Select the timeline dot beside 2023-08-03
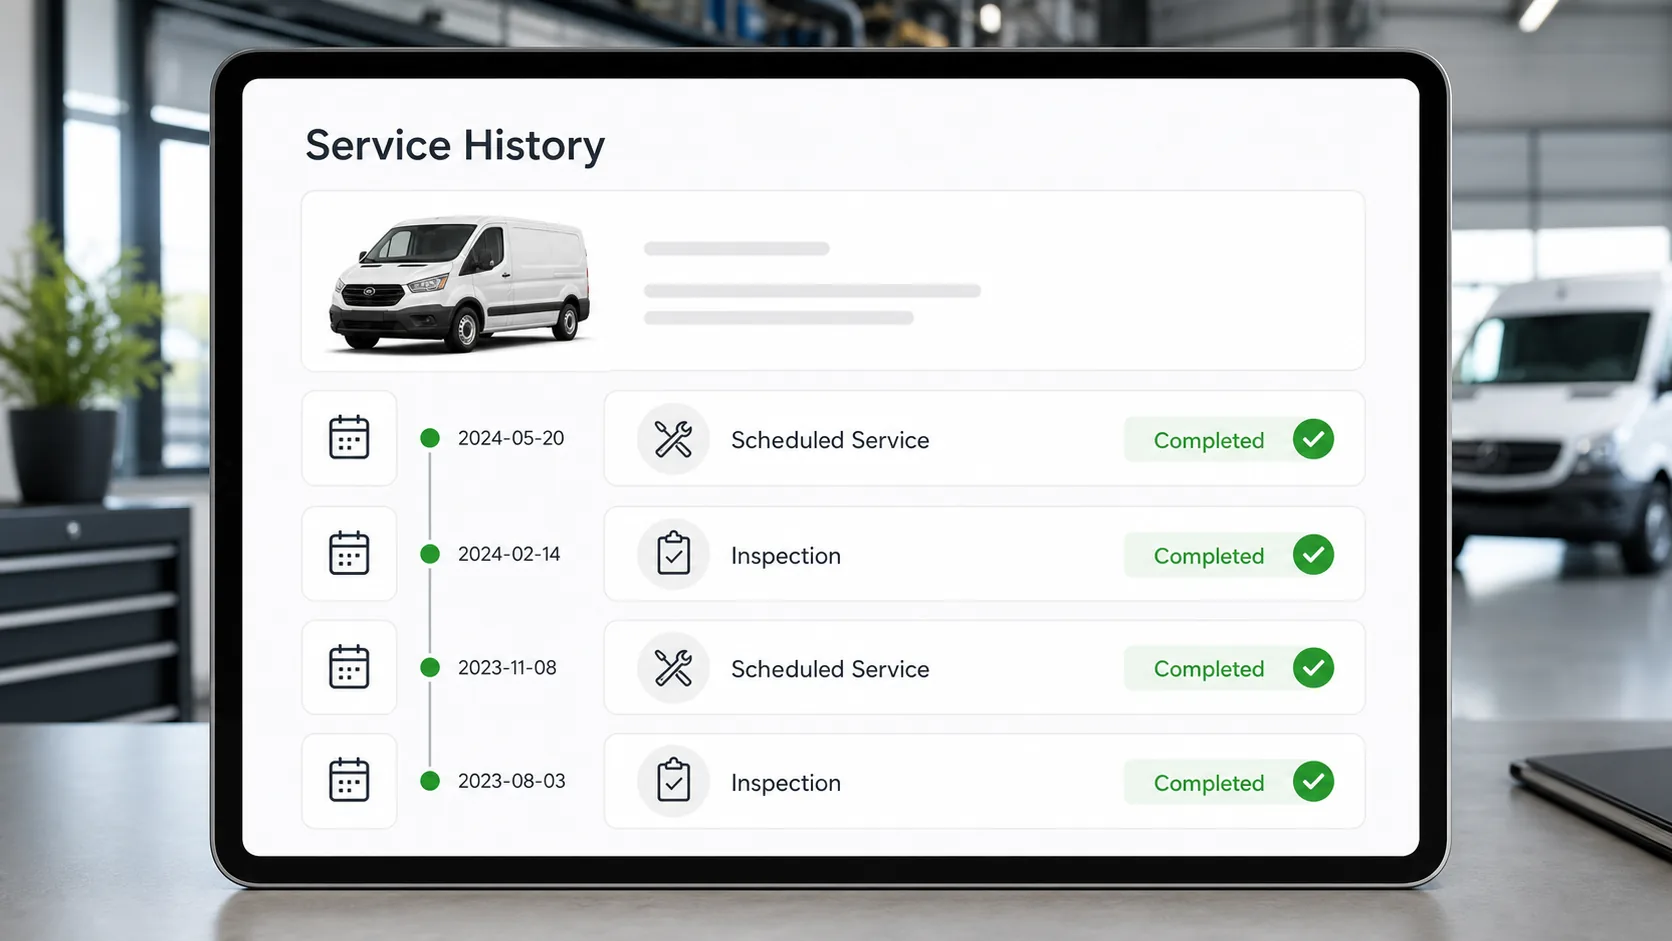 click(x=430, y=781)
